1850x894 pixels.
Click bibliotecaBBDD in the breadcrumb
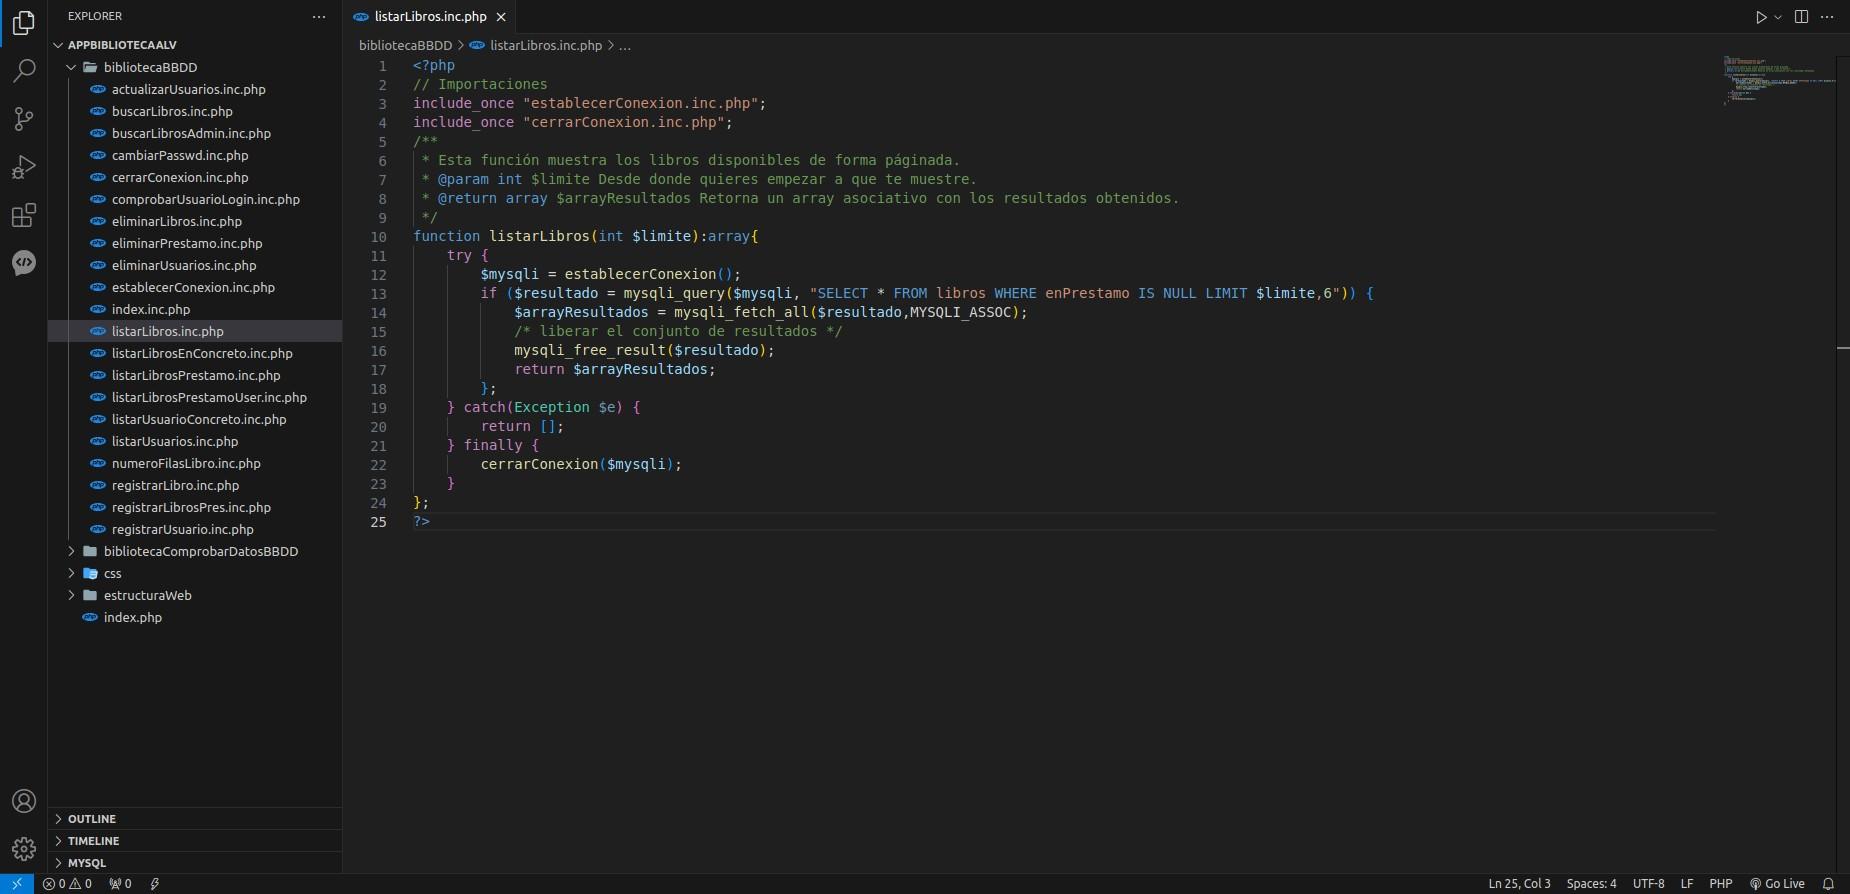click(405, 45)
